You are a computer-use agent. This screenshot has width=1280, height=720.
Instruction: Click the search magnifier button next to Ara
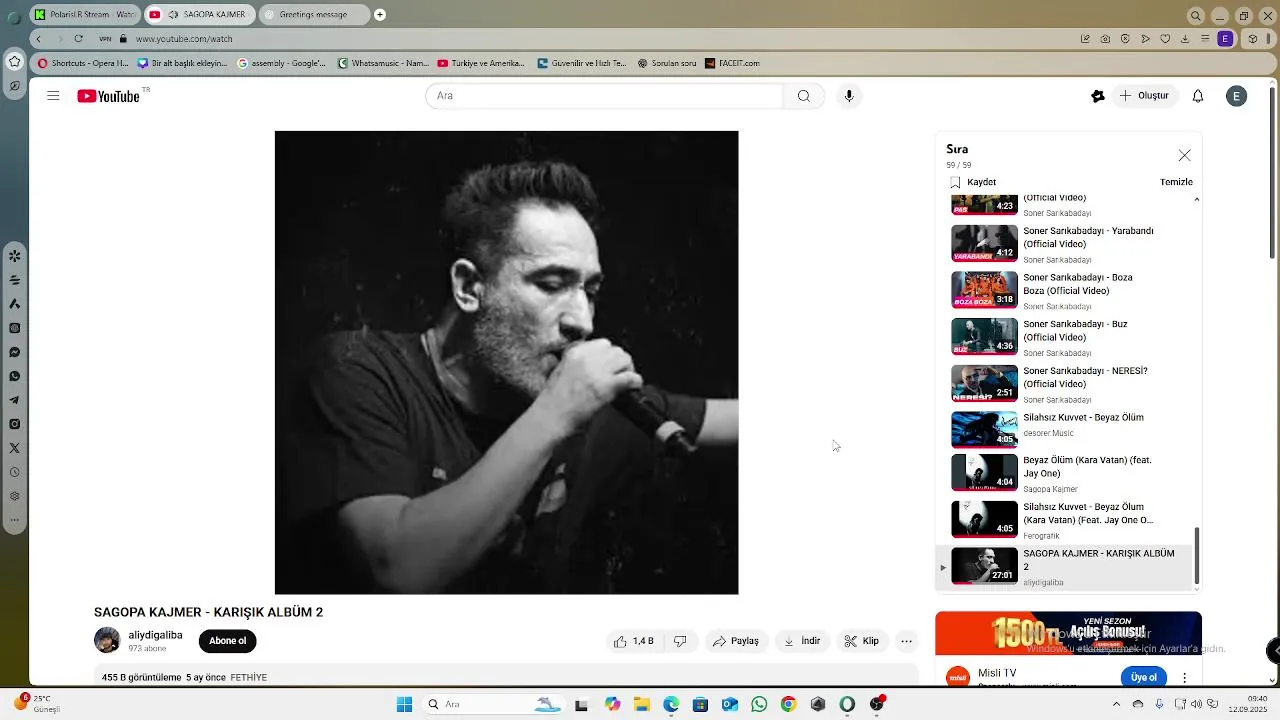pyautogui.click(x=804, y=96)
